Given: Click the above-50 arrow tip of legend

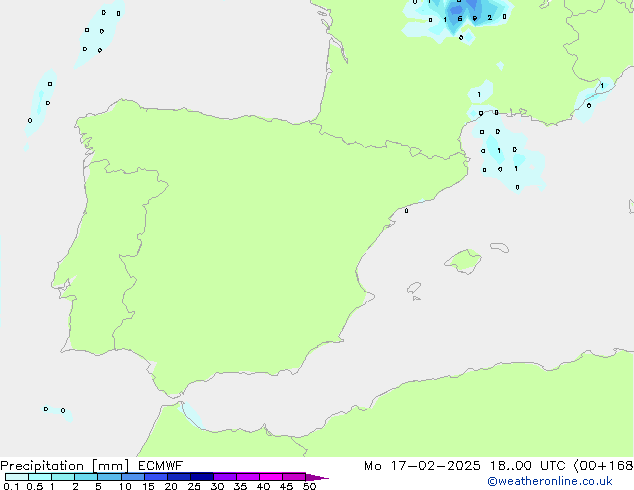Looking at the screenshot, I should coord(317,477).
